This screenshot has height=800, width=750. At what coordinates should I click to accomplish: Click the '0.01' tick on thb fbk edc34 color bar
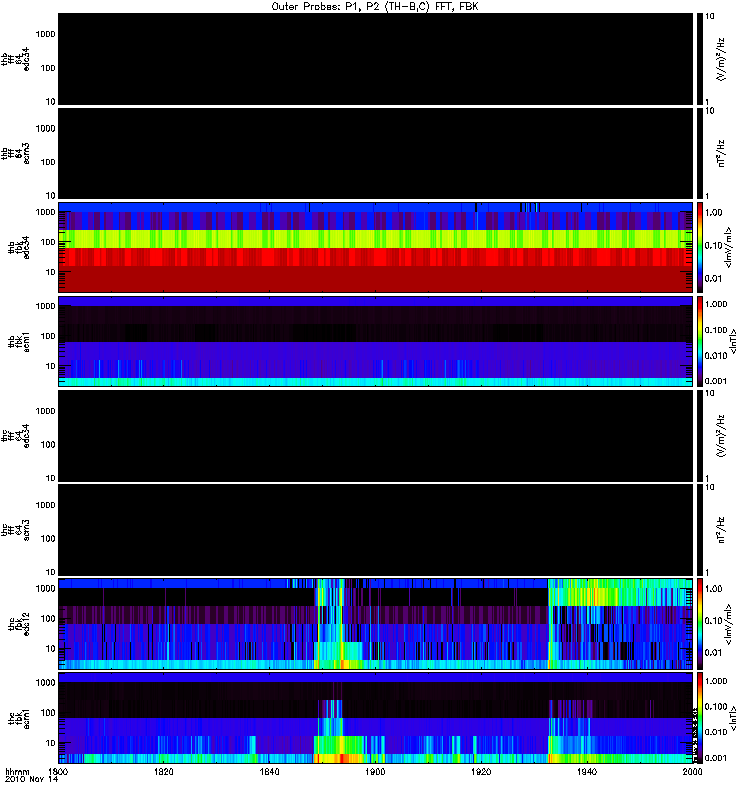[x=713, y=279]
